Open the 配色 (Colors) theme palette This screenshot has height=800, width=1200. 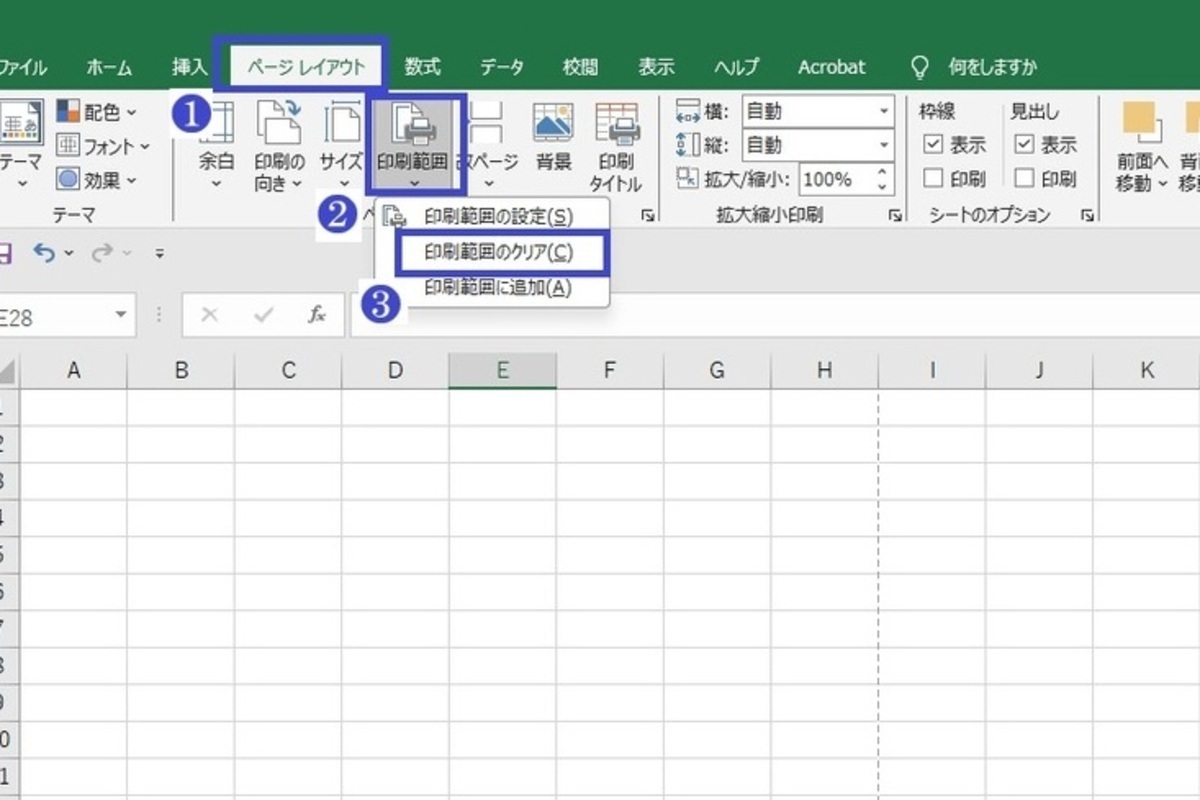tap(98, 112)
